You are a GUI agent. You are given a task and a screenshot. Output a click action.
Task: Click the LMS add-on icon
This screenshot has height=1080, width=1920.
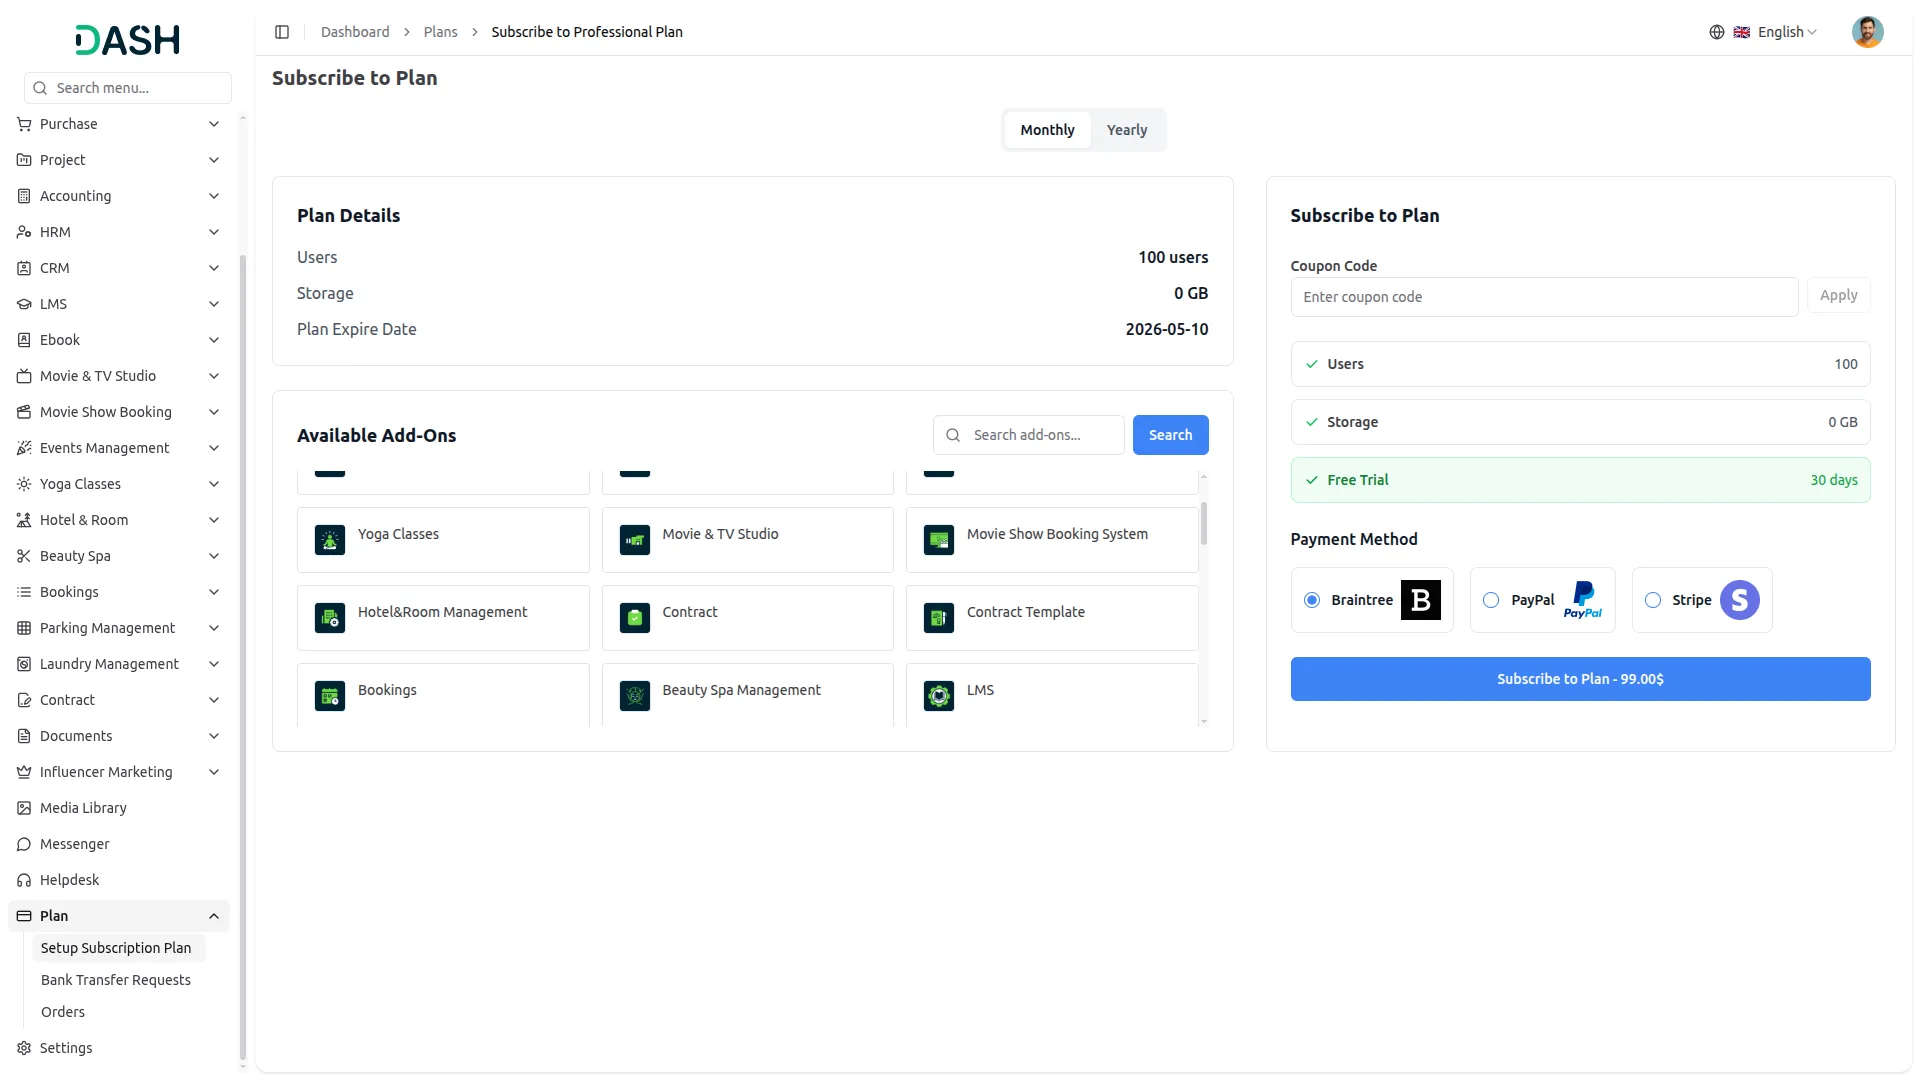939,696
